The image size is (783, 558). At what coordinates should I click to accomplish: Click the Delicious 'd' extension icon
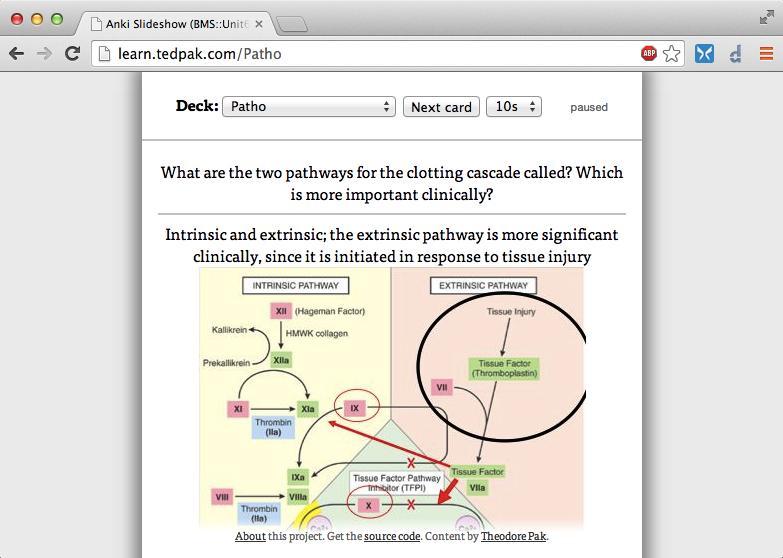coord(735,54)
